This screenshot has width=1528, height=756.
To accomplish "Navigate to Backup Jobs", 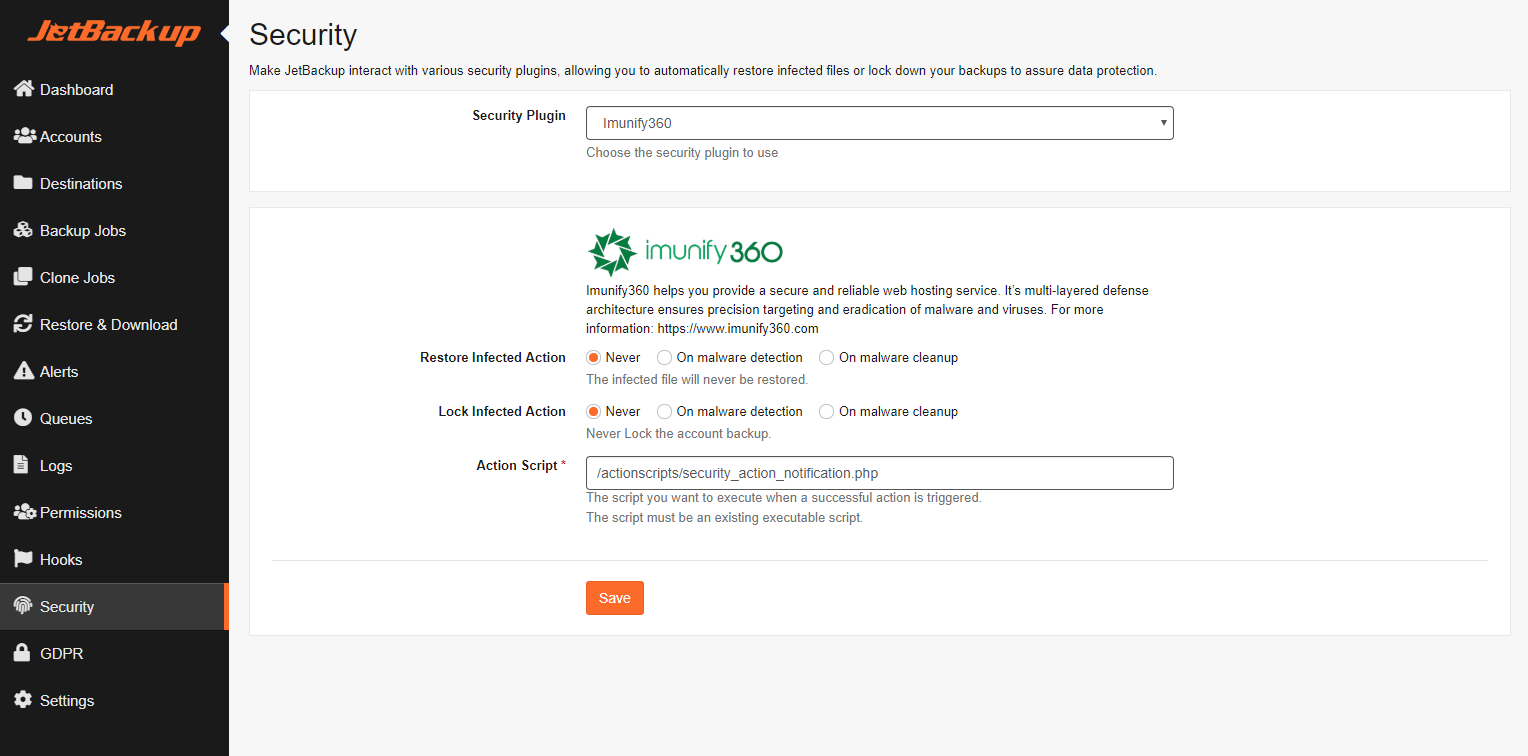I will tap(114, 230).
